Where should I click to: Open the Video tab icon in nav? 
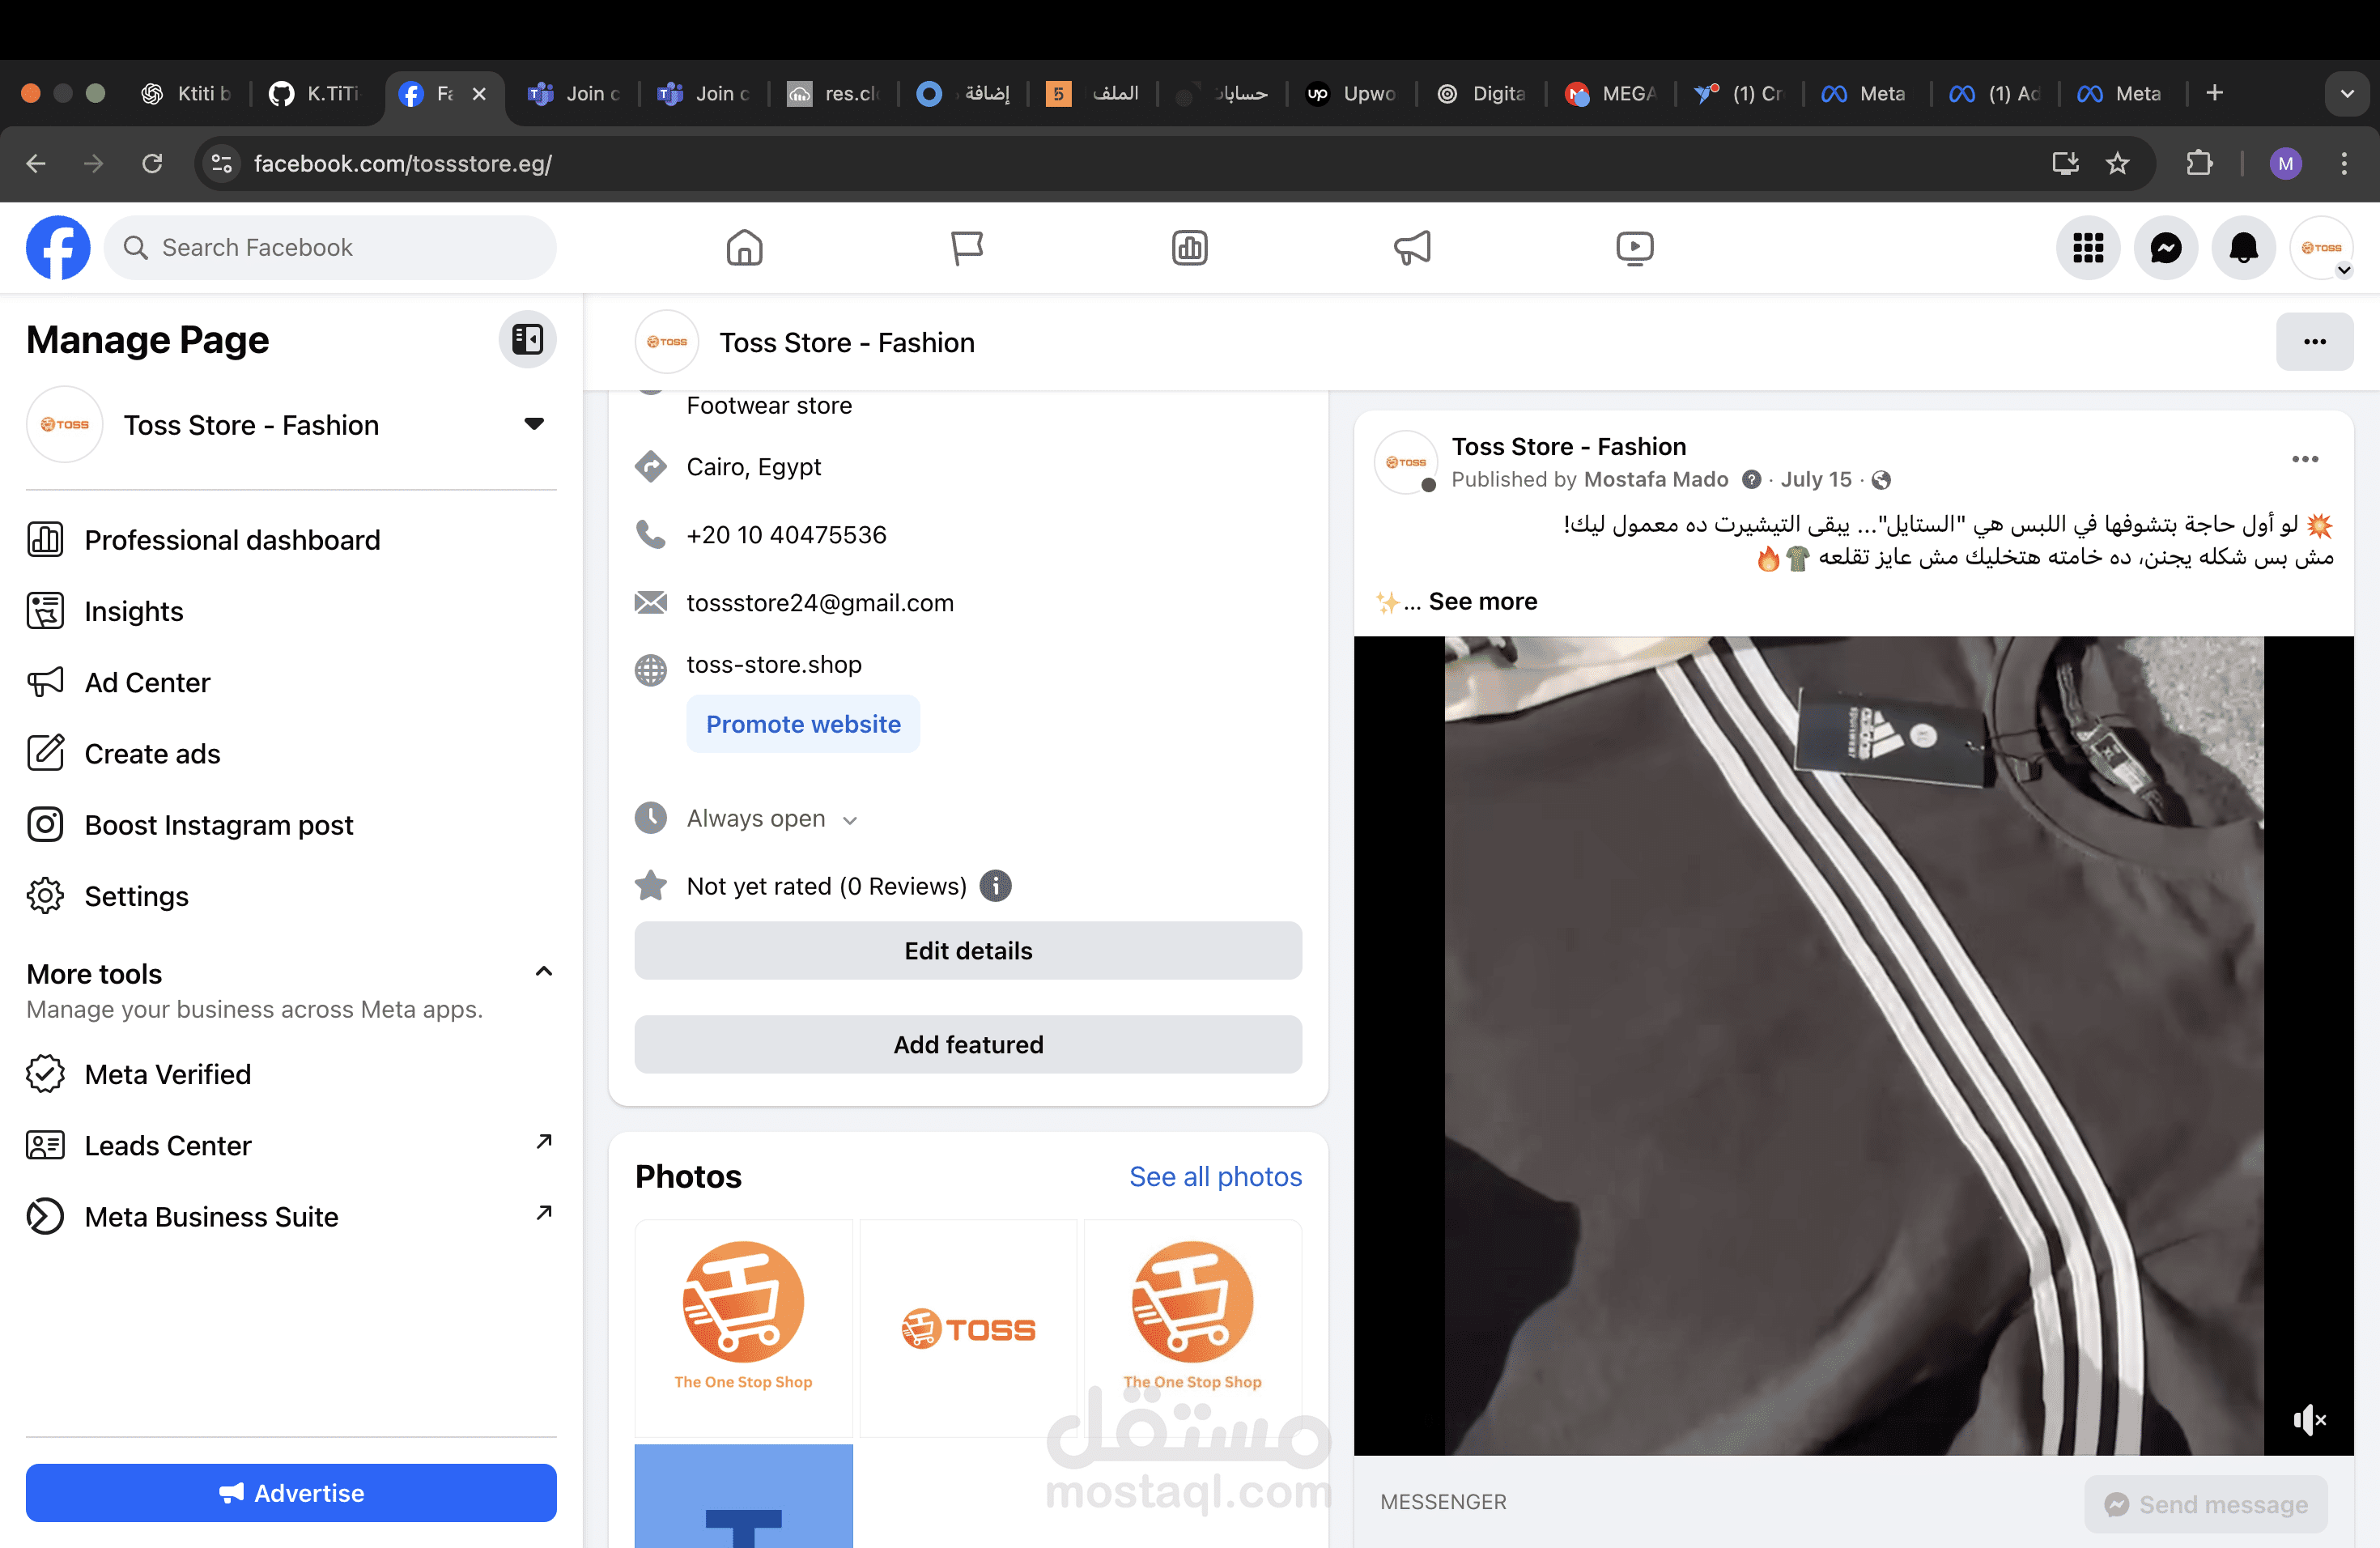click(1634, 248)
